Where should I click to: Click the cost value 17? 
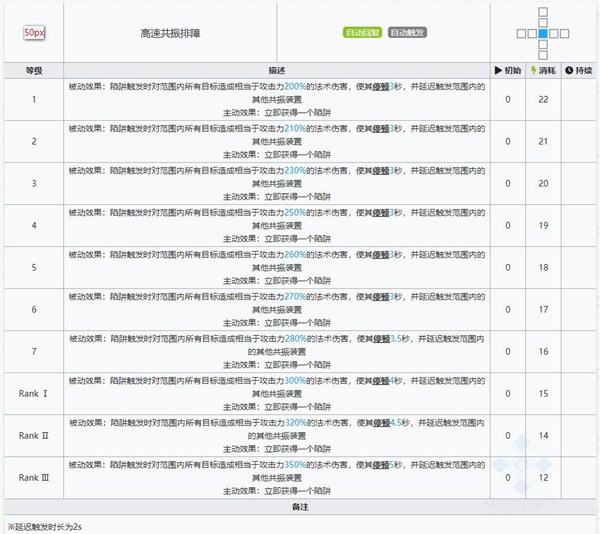(543, 310)
